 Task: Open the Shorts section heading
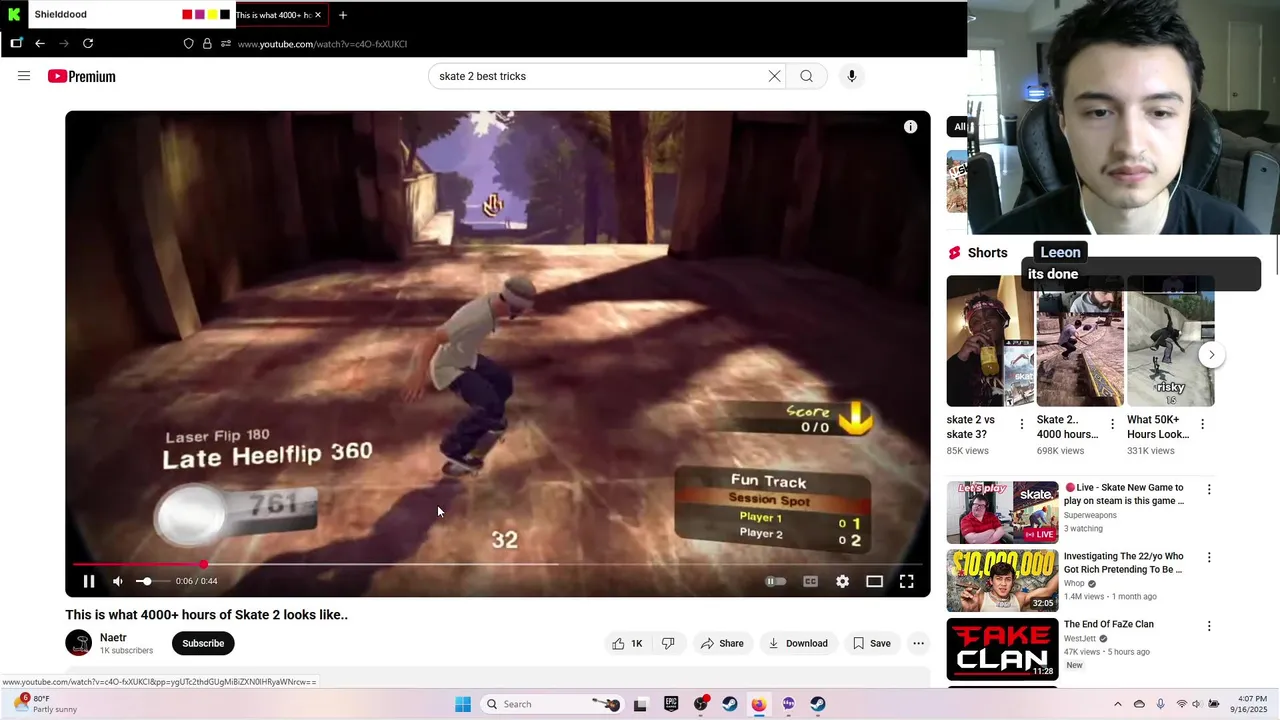point(987,253)
